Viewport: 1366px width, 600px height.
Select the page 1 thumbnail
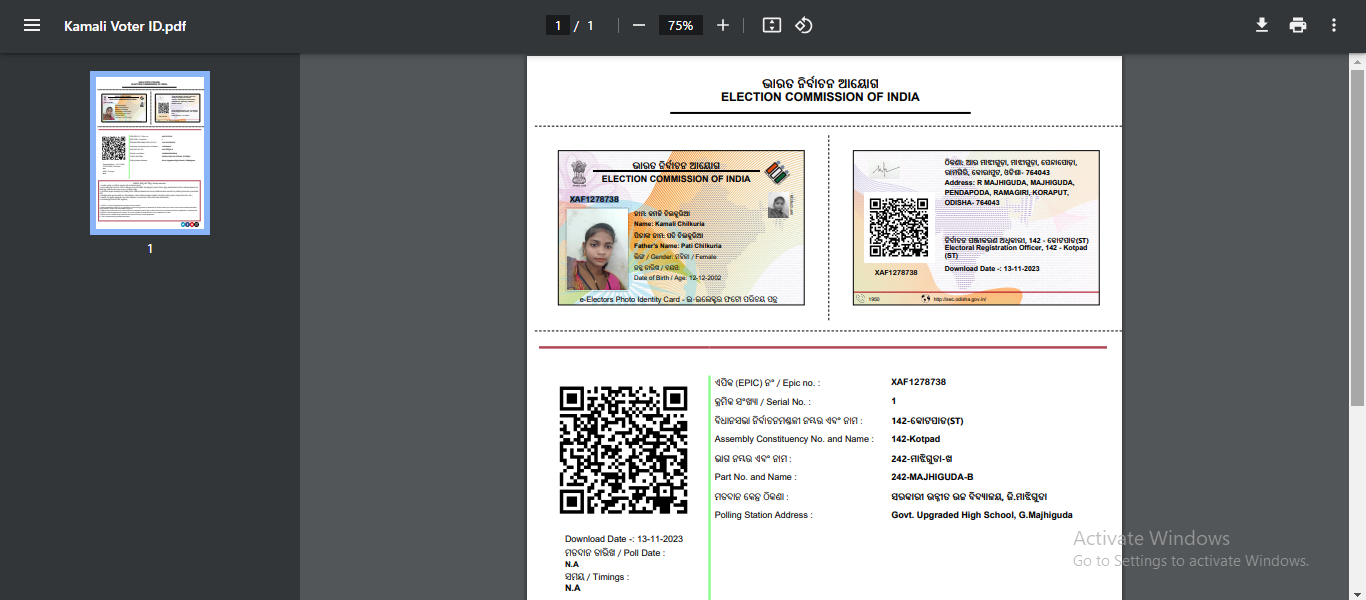[x=150, y=152]
